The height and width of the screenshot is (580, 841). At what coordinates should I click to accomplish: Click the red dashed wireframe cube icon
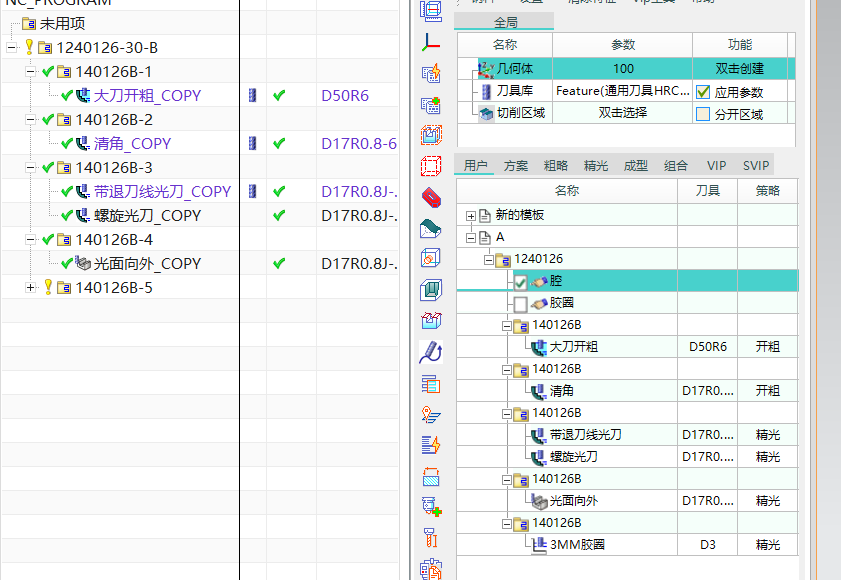point(431,166)
